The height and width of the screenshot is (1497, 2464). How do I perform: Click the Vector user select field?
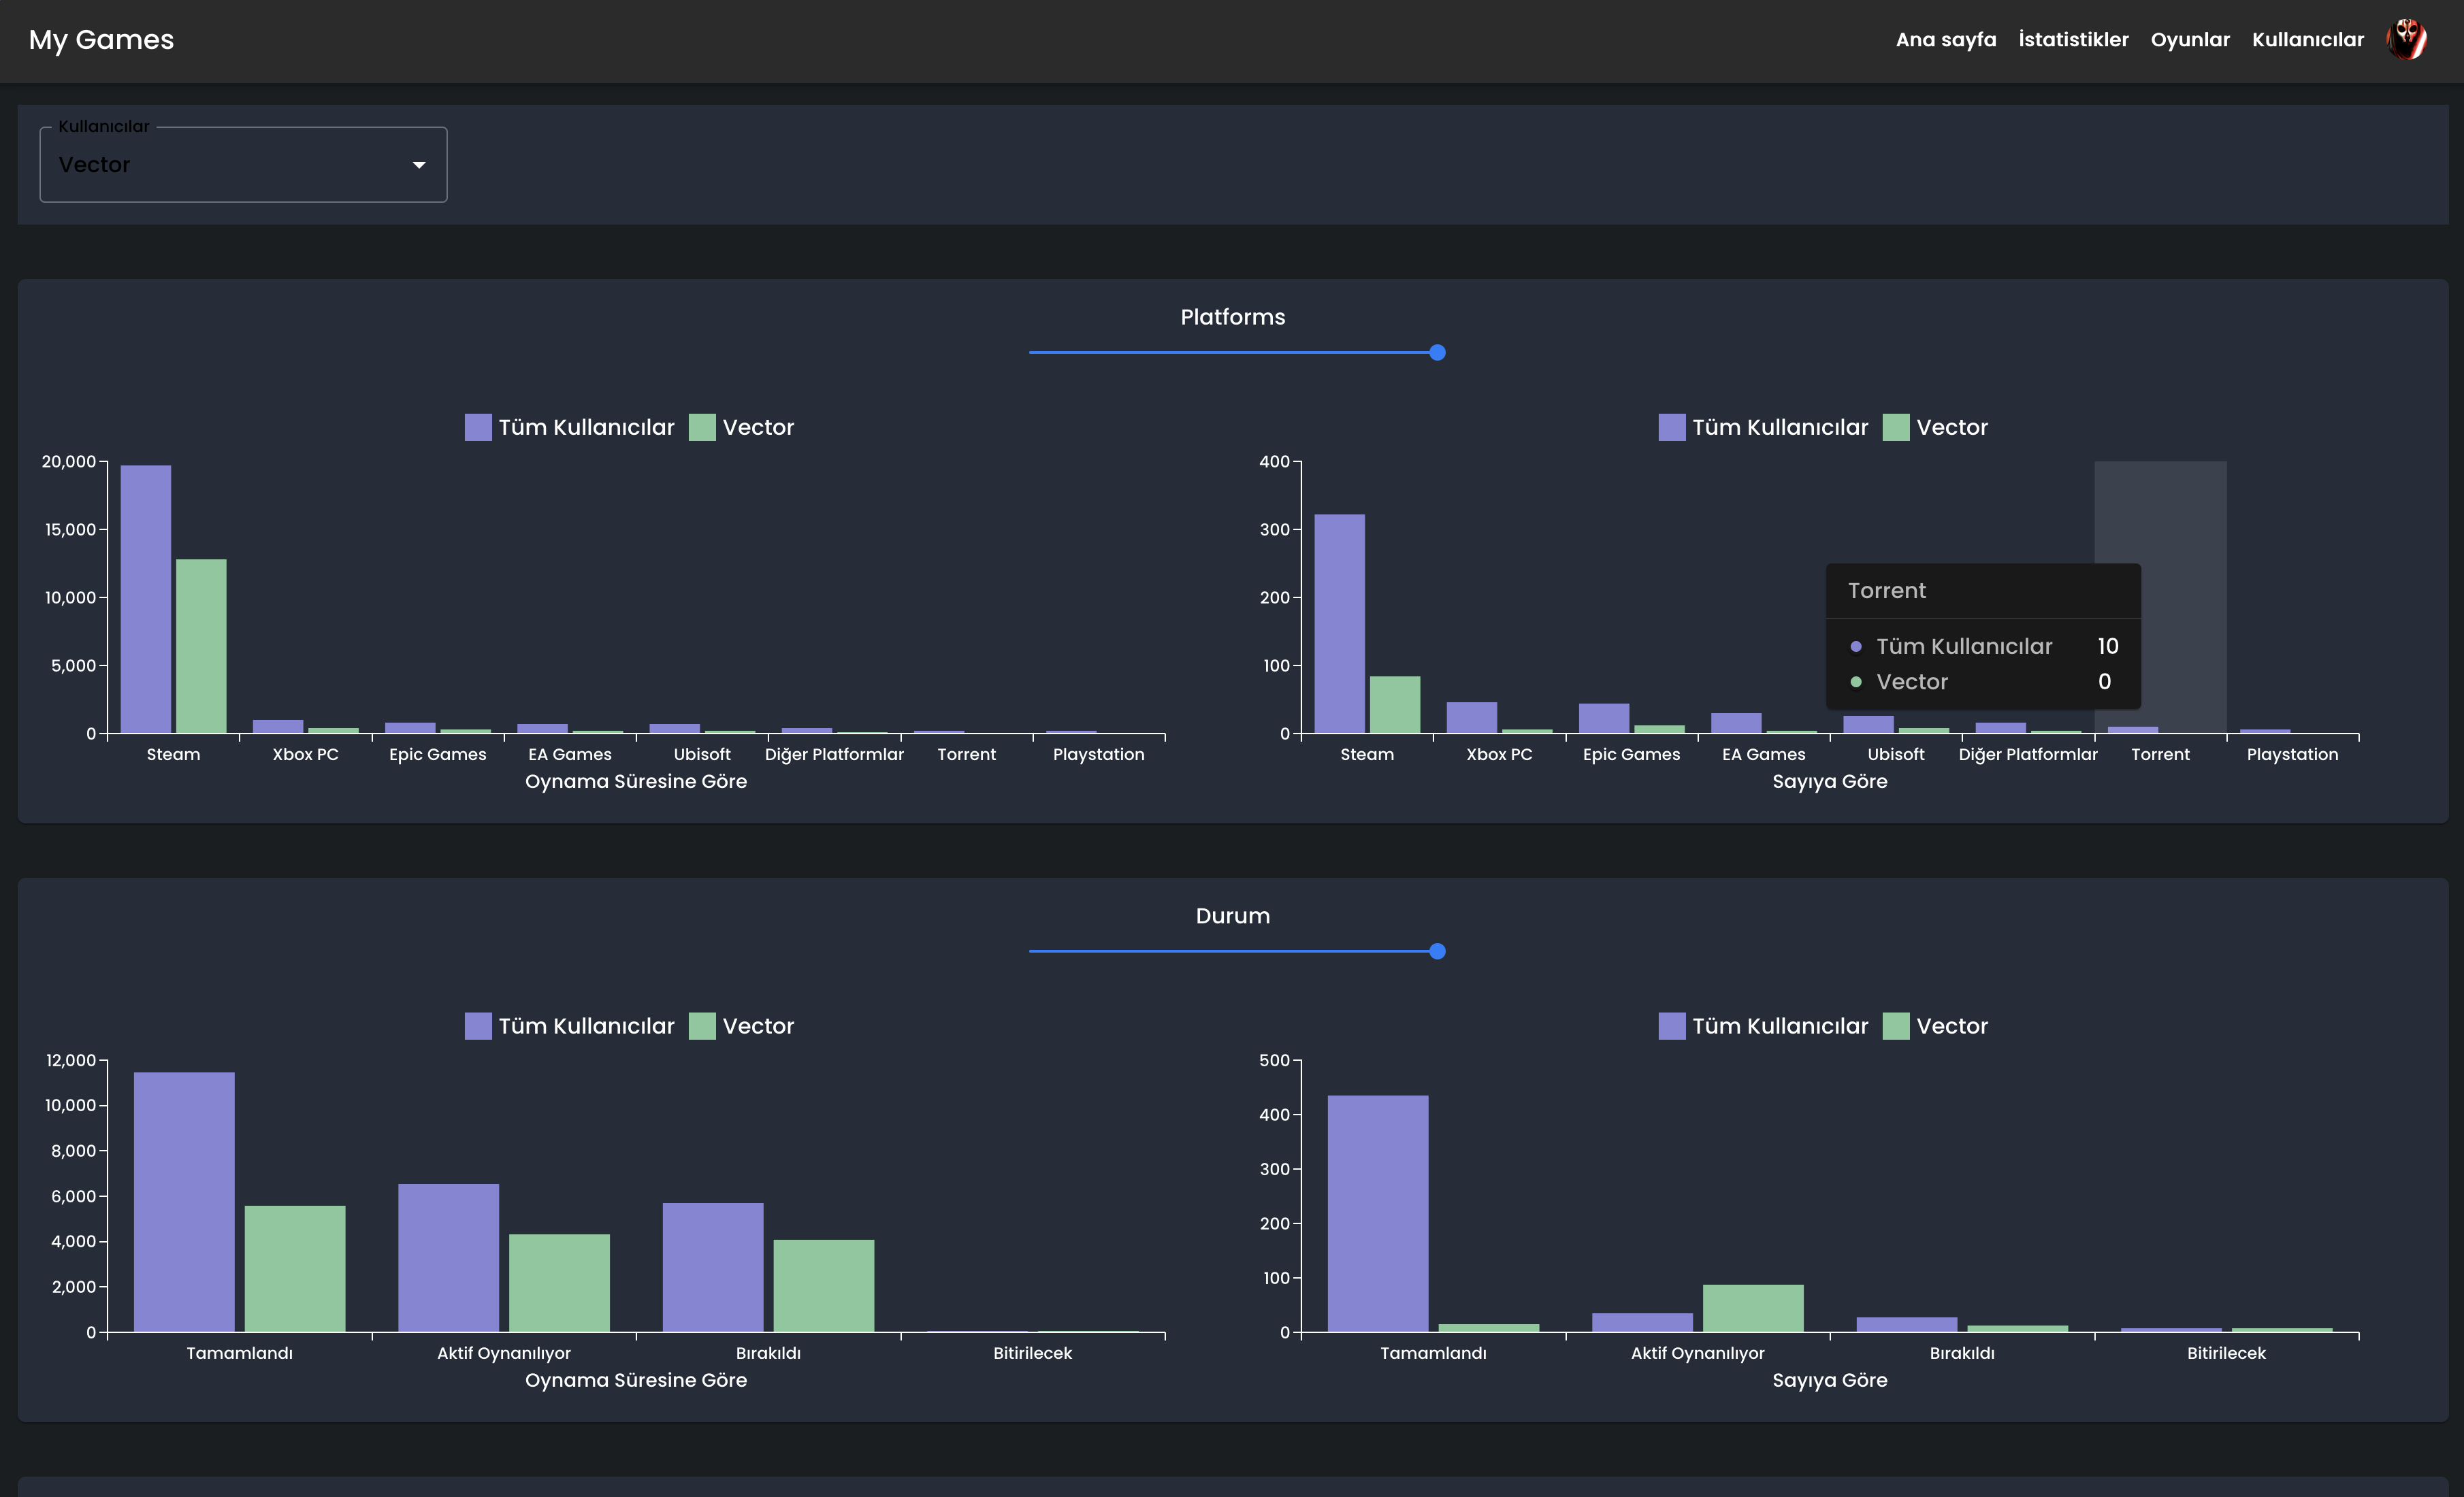click(x=243, y=165)
